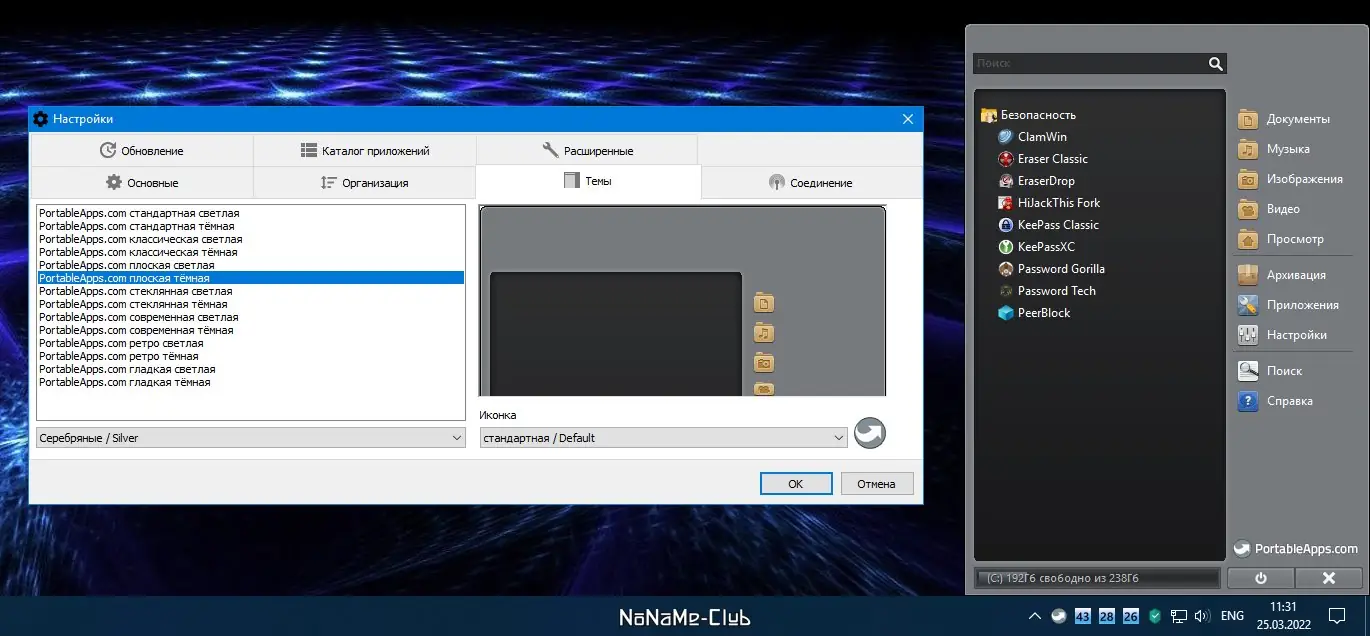Viewport: 1370px width, 636px height.
Task: Click ENG language indicator in taskbar
Action: click(x=1232, y=616)
